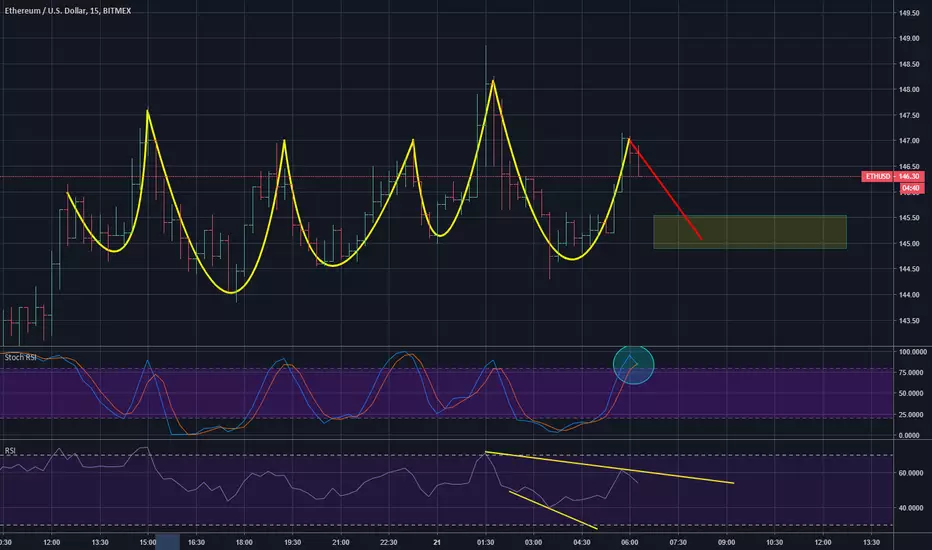Click the 146.50 price axis label
932x550 pixels.
(x=909, y=166)
